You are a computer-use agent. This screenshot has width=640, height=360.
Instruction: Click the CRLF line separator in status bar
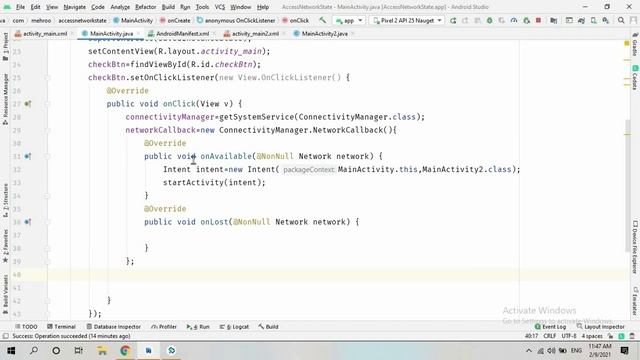549,336
